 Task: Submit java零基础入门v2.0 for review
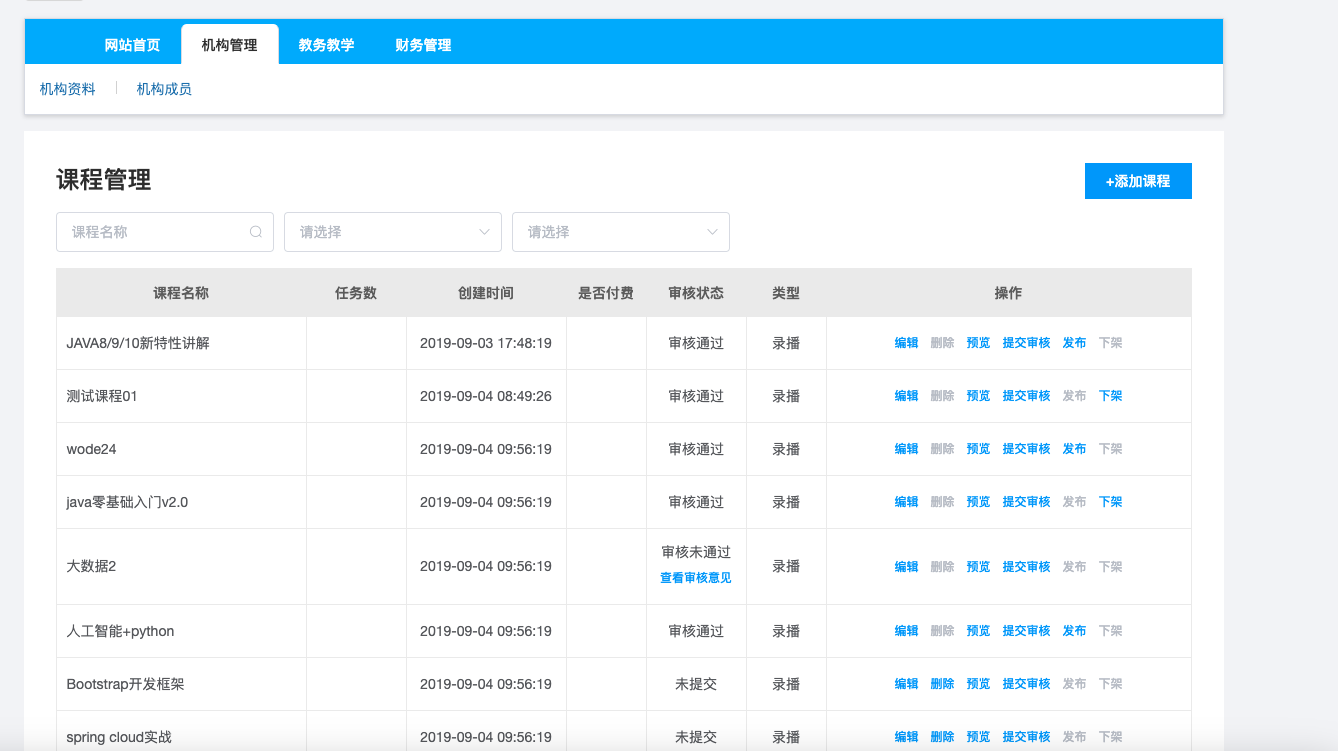(x=1026, y=502)
